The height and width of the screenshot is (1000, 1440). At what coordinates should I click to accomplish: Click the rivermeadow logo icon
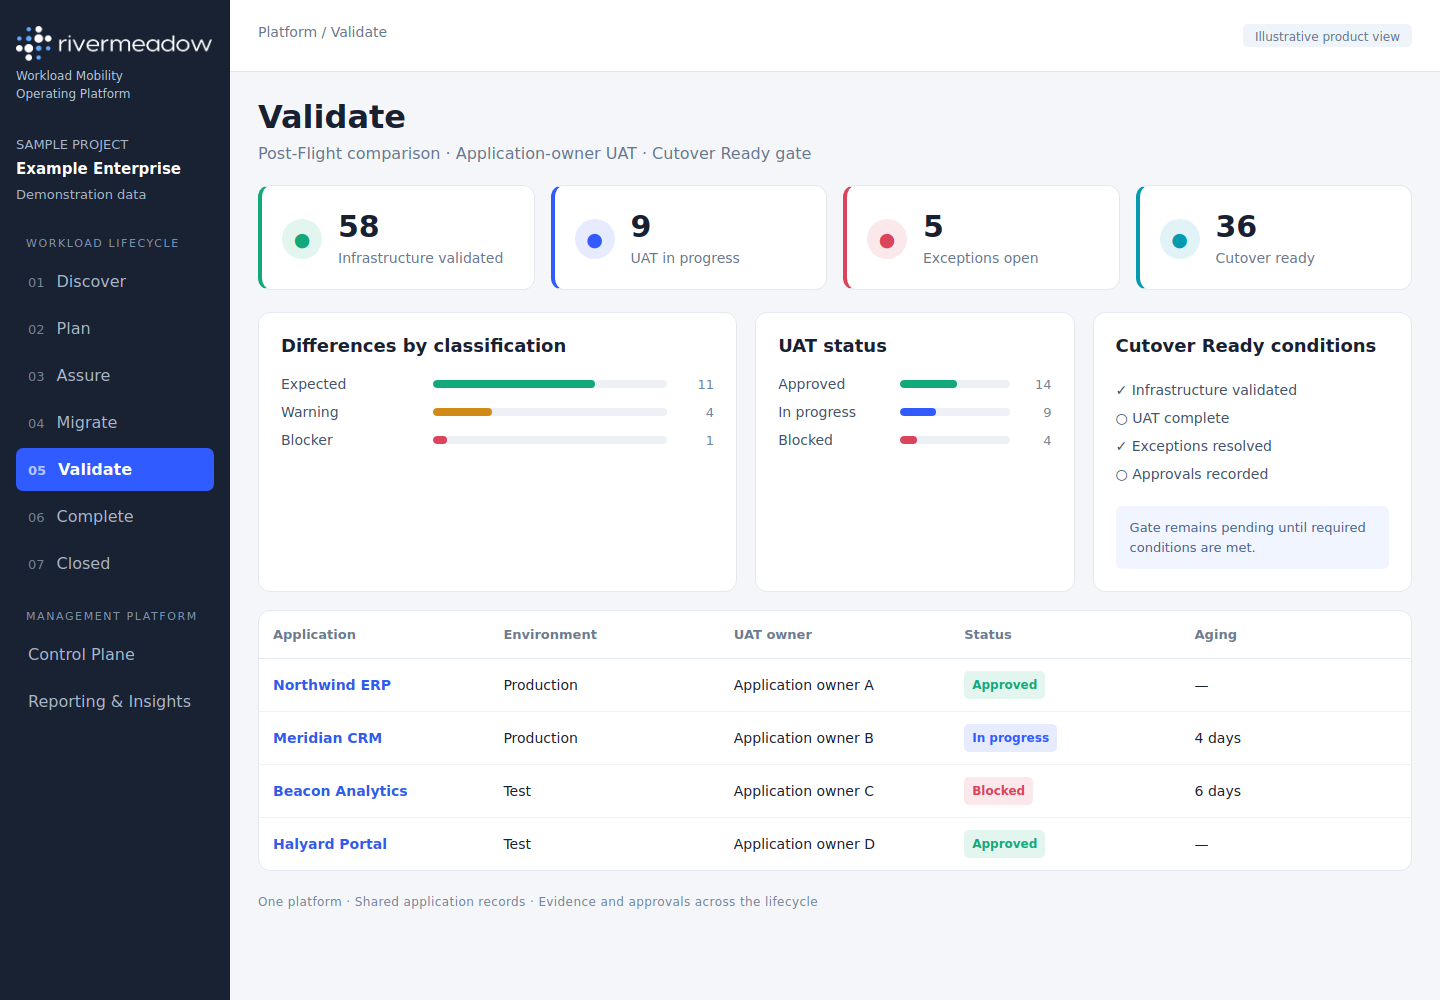pos(34,43)
